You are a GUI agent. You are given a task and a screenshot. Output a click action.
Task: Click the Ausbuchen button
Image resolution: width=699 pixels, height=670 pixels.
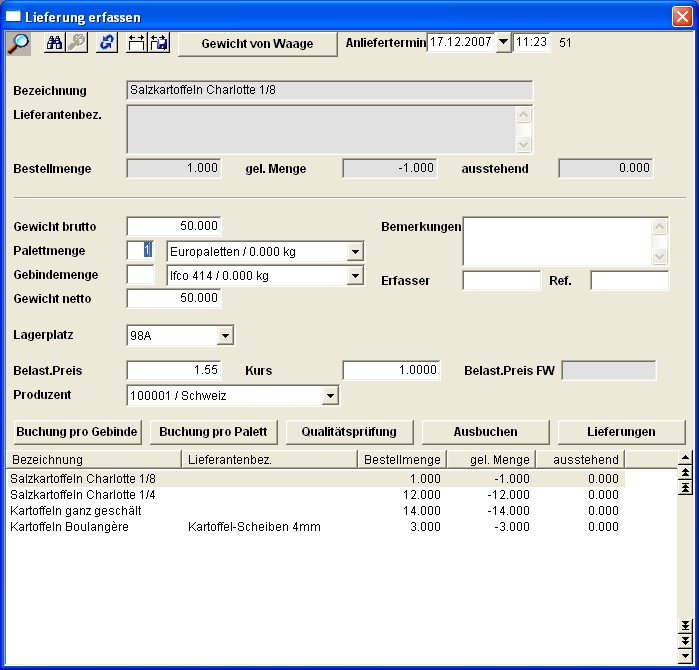pyautogui.click(x=485, y=432)
